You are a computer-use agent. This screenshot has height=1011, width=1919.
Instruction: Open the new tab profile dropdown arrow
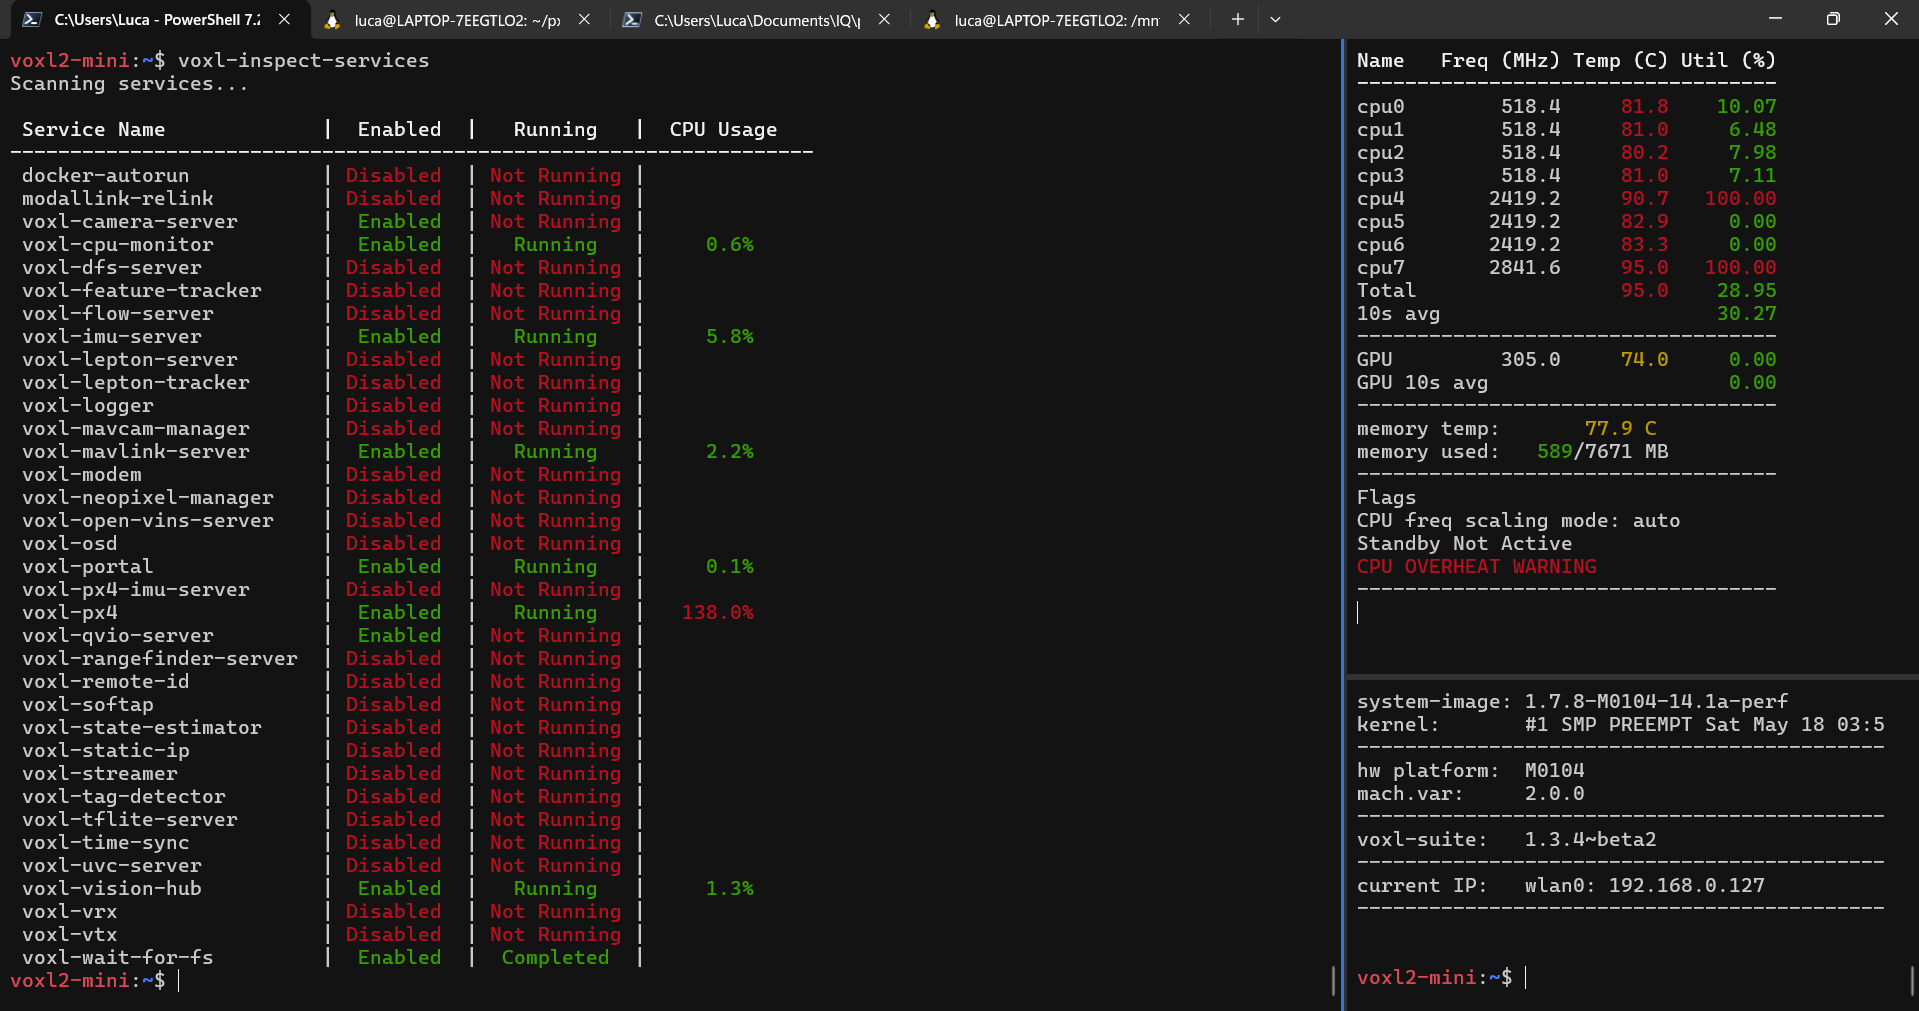(1275, 19)
